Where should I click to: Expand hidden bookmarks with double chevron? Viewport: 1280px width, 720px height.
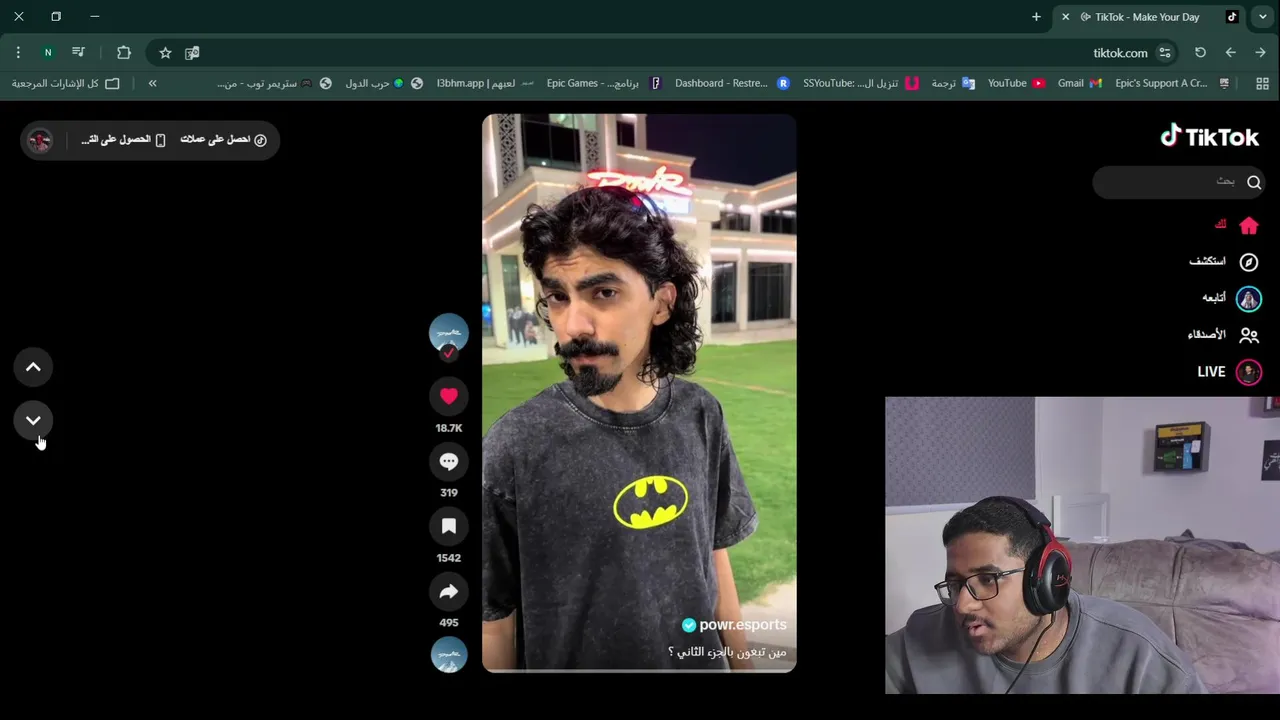[152, 83]
